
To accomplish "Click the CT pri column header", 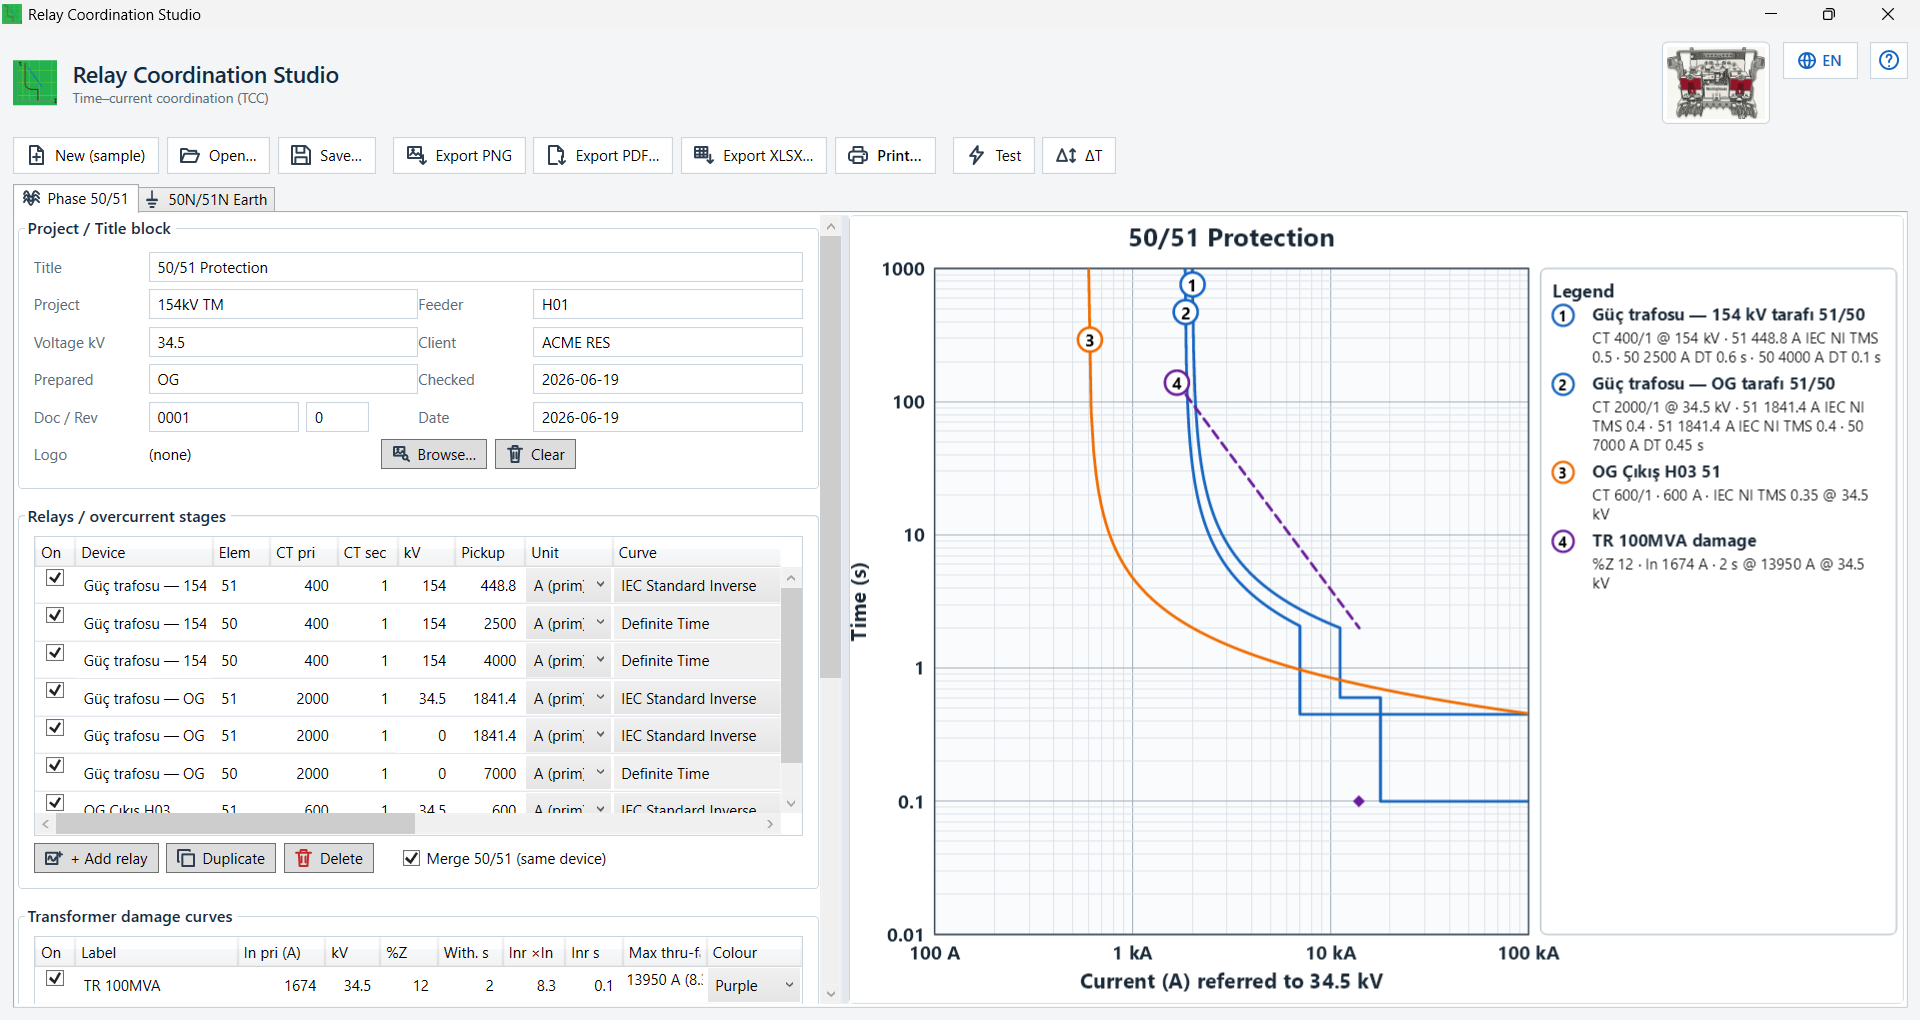I will (303, 552).
